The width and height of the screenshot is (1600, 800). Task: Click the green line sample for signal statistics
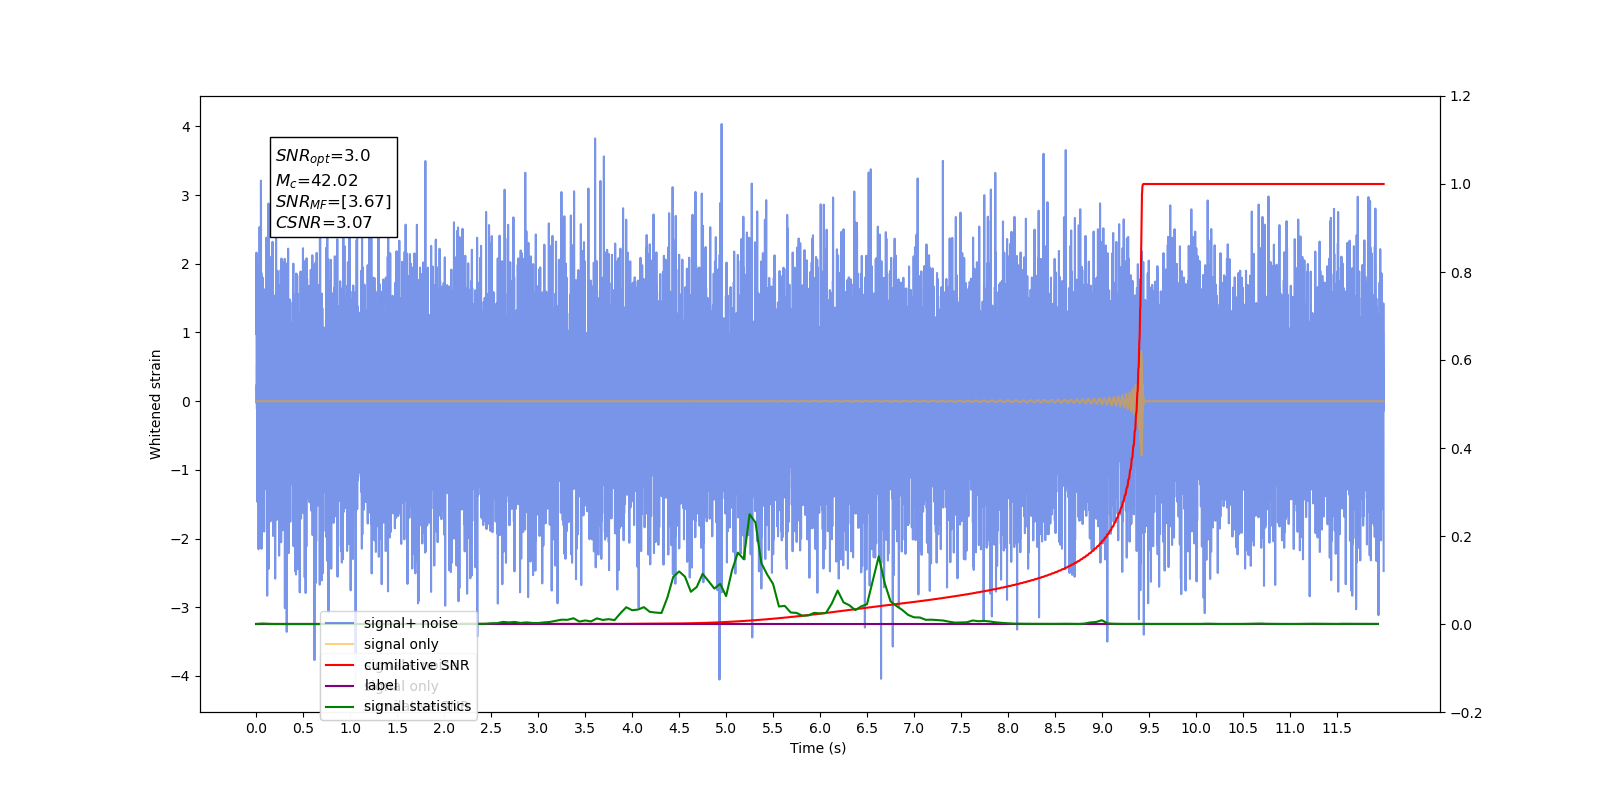tap(340, 706)
